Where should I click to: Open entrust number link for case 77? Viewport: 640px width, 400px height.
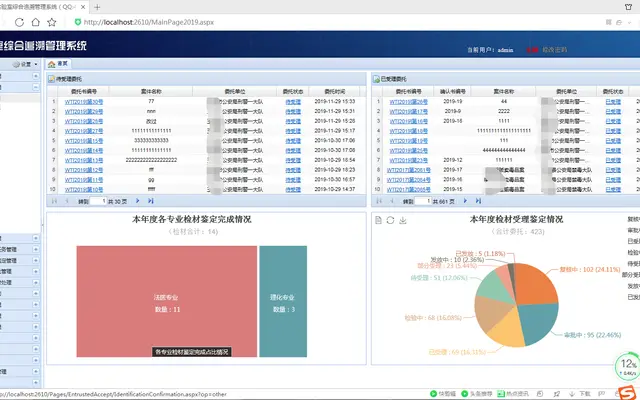[x=84, y=102]
